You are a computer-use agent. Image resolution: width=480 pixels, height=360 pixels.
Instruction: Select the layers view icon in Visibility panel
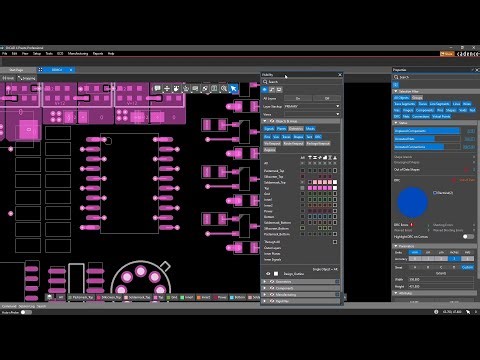point(265,90)
